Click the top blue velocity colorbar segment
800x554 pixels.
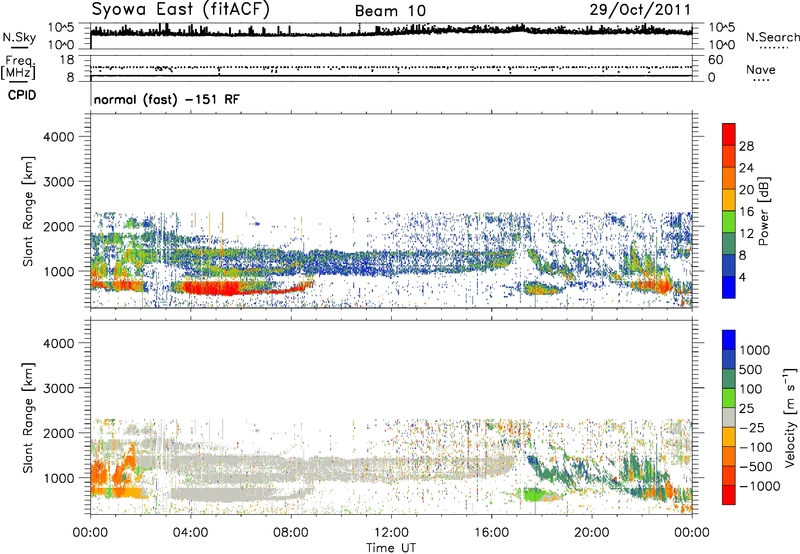(729, 340)
